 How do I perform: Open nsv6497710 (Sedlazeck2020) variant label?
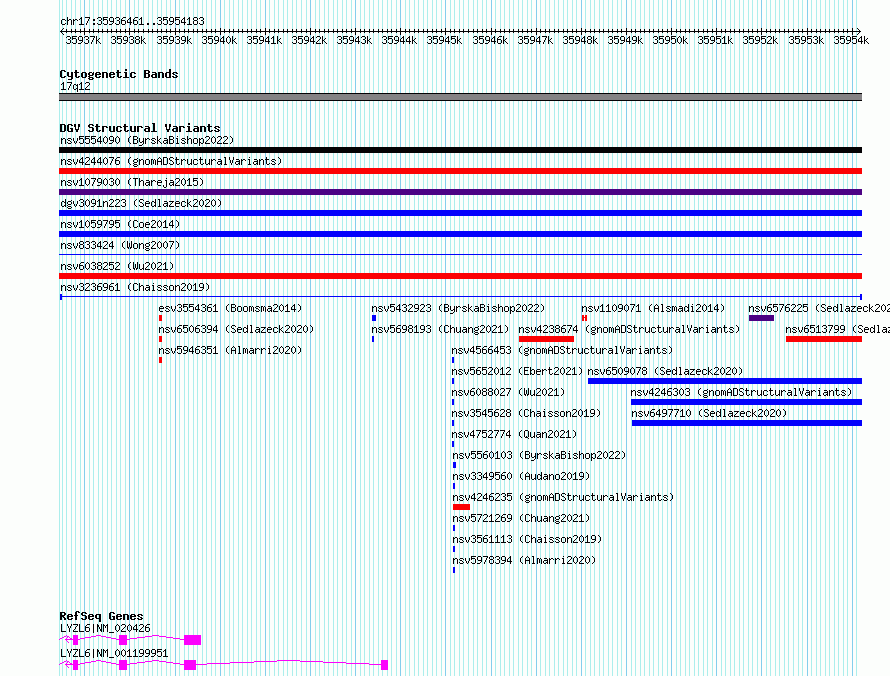pos(710,413)
